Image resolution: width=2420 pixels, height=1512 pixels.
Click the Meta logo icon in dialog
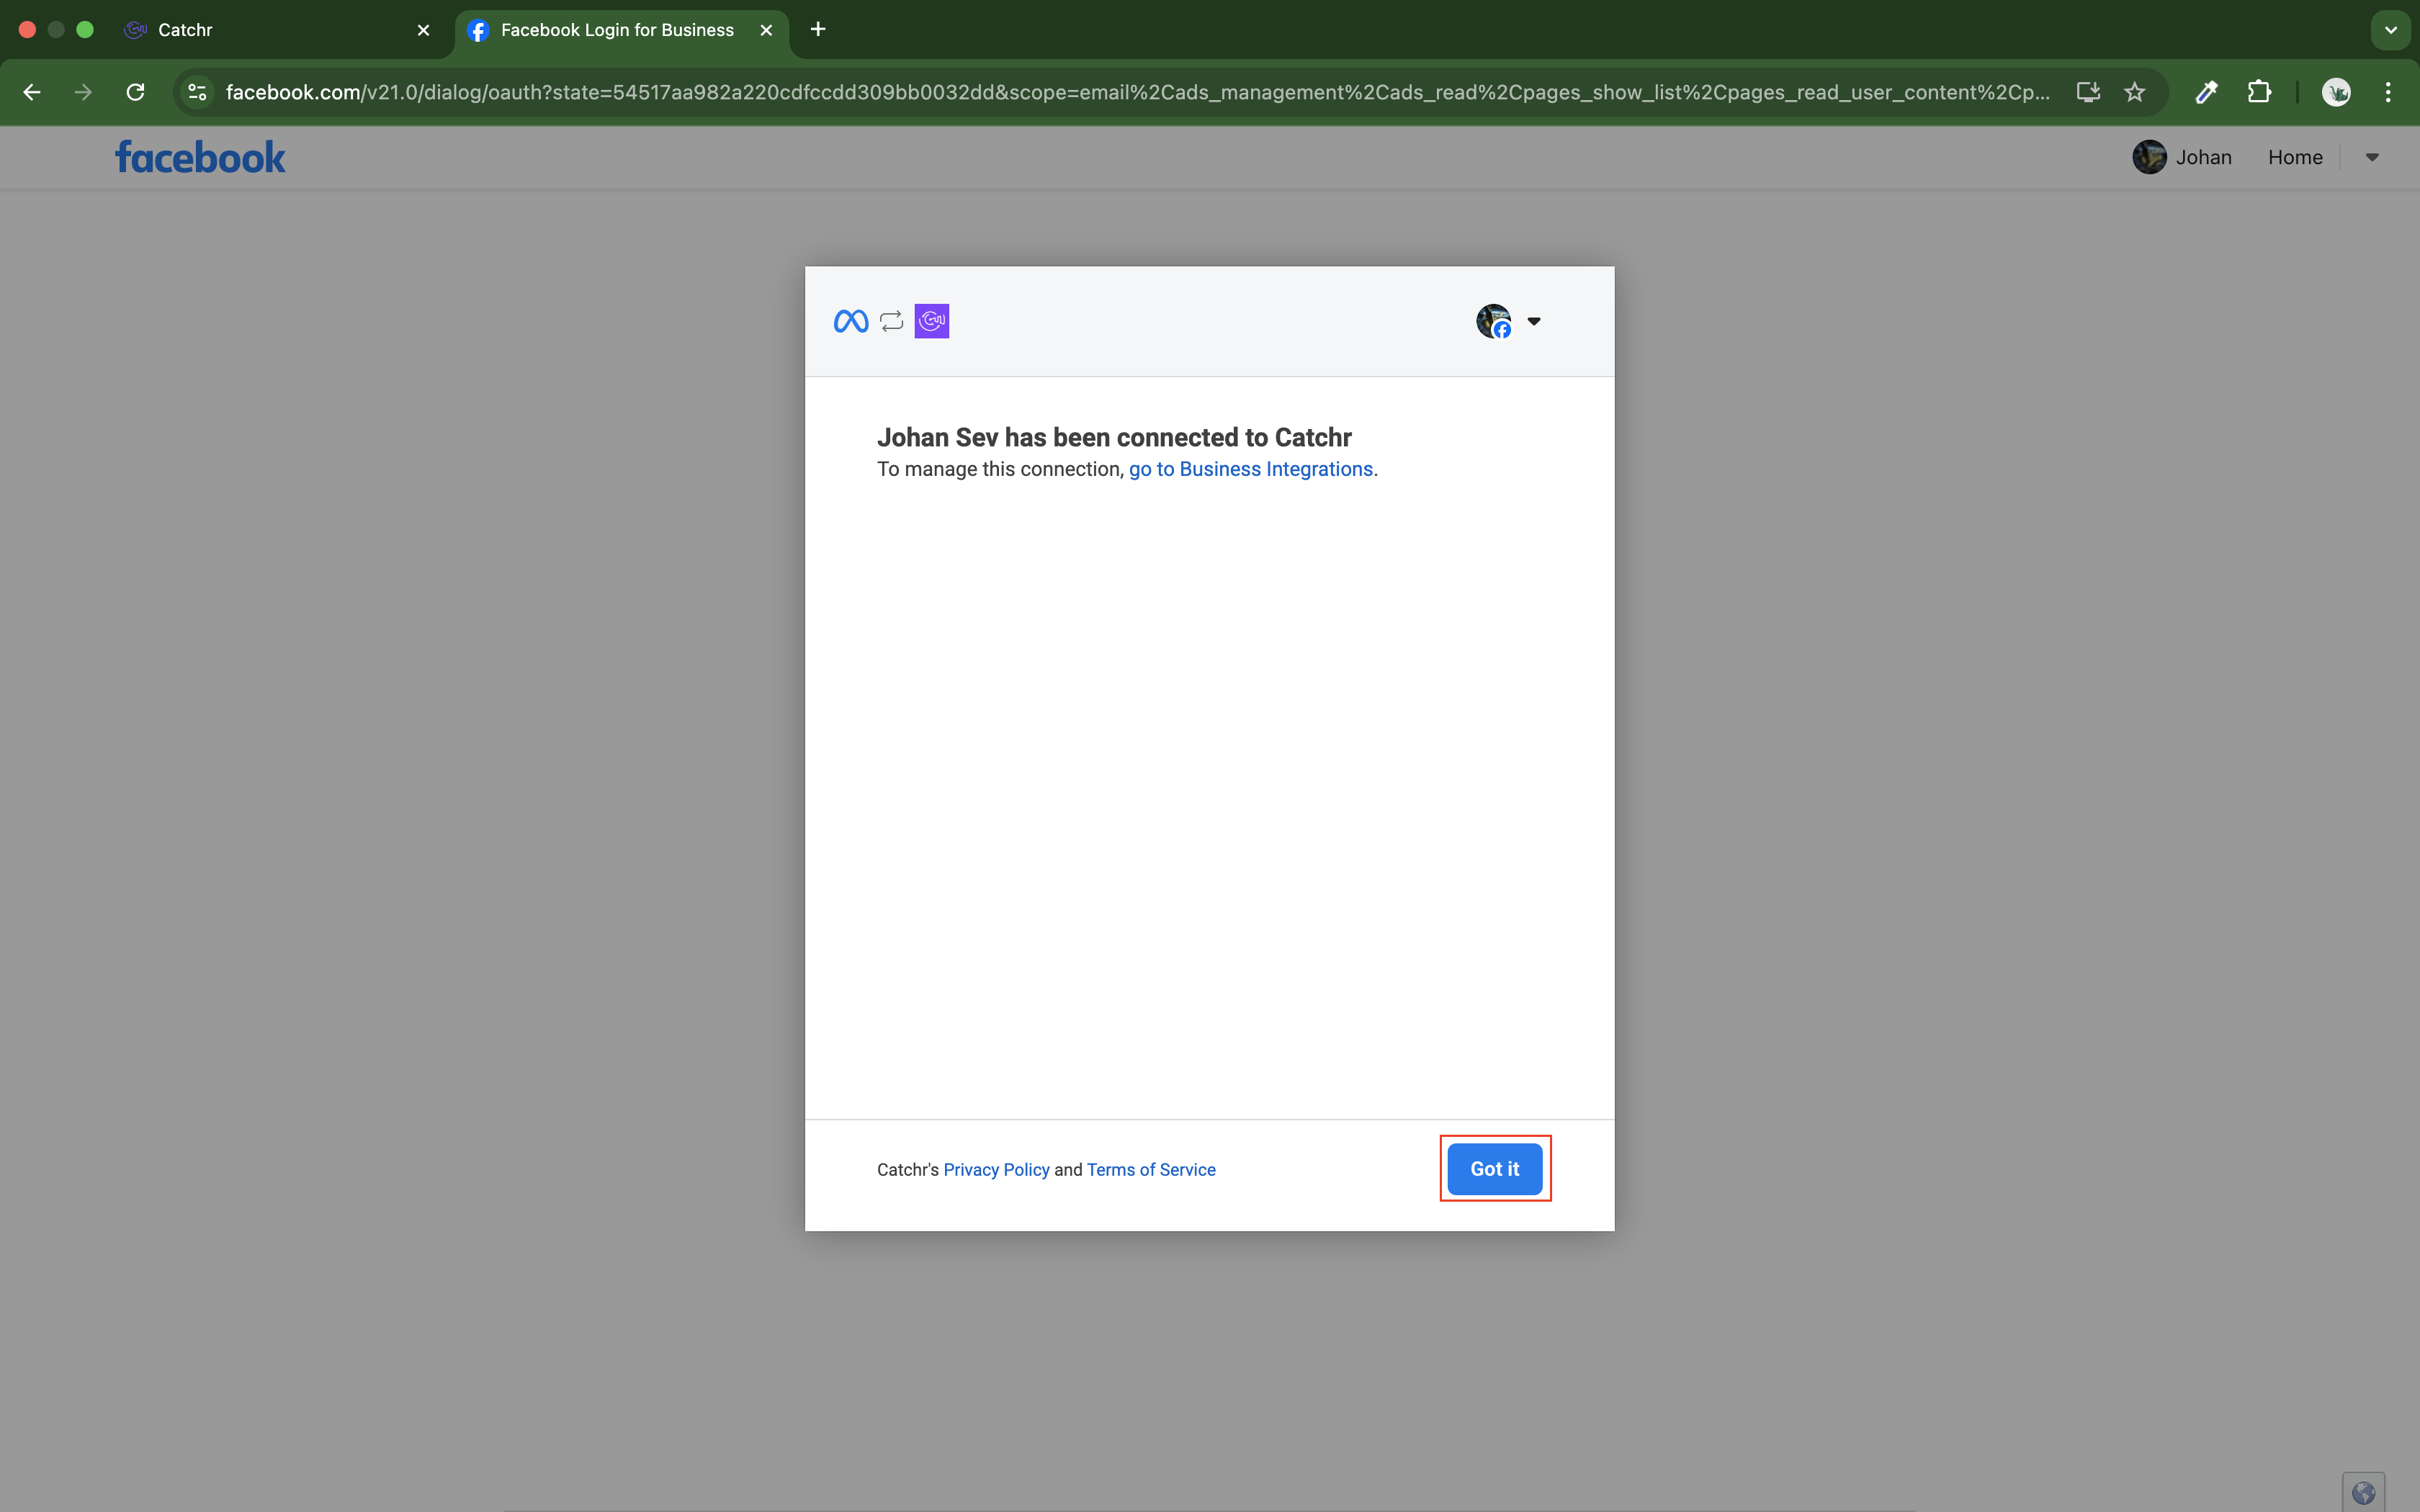tap(851, 321)
